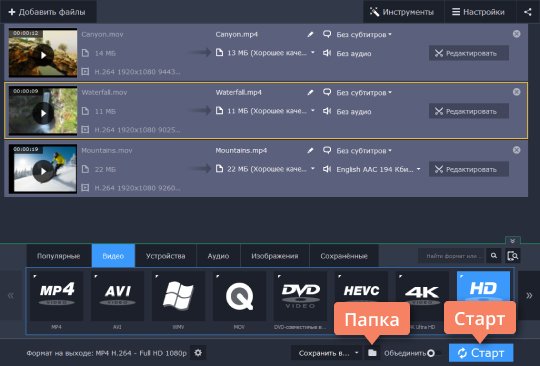Open the Инструменты tools menu
The width and height of the screenshot is (540, 366).
pos(403,12)
